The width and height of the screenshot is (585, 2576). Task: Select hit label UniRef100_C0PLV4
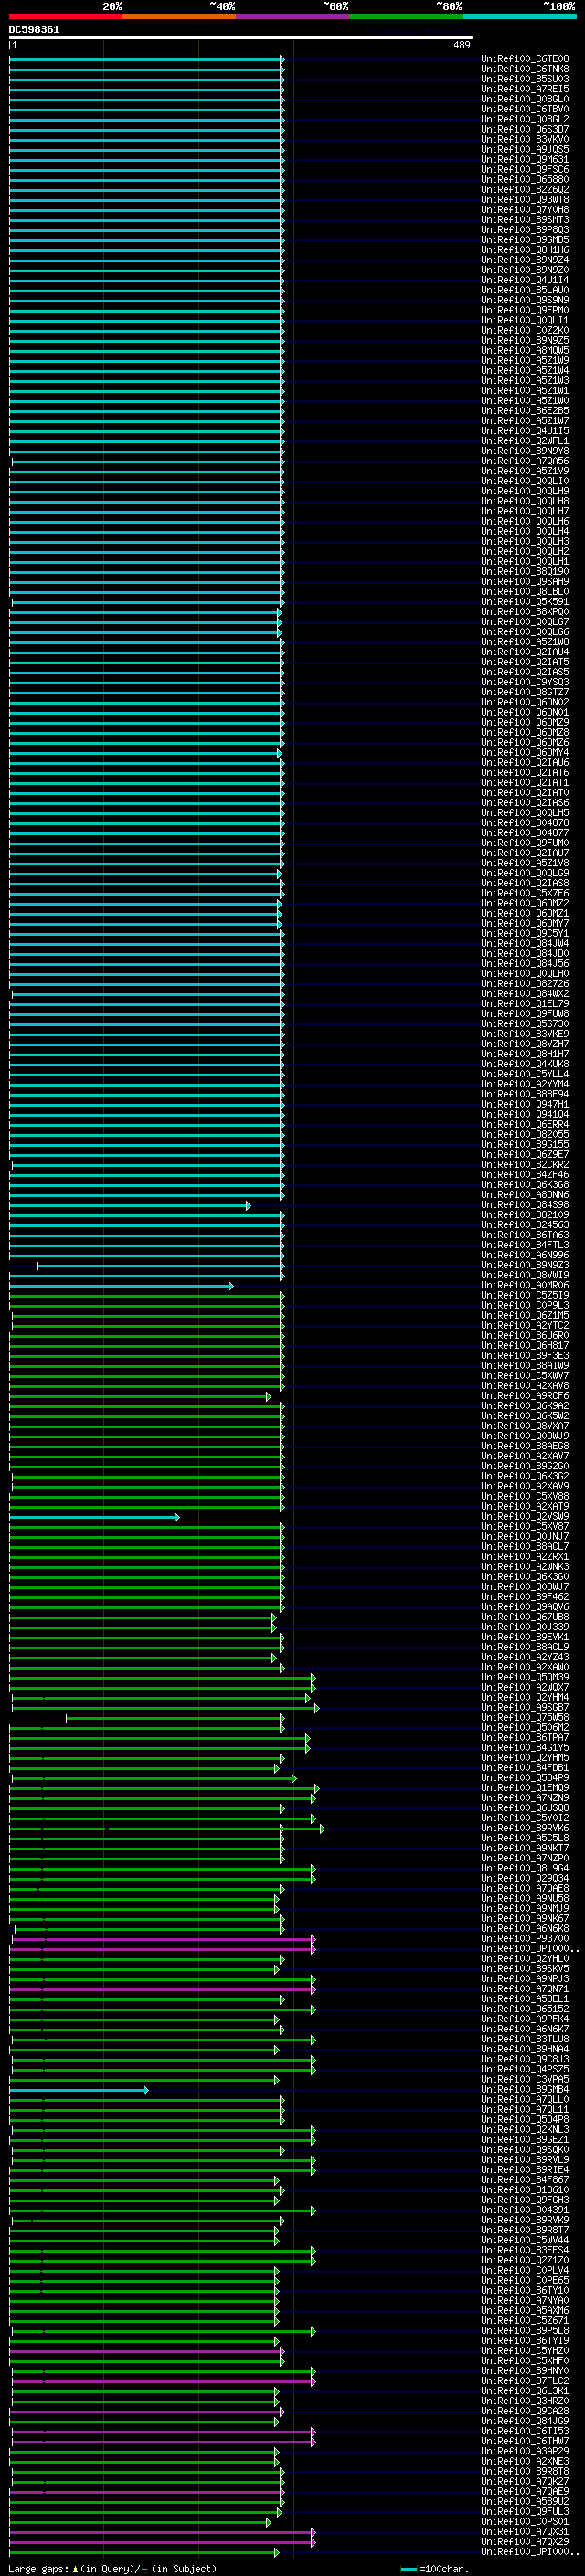525,2270
